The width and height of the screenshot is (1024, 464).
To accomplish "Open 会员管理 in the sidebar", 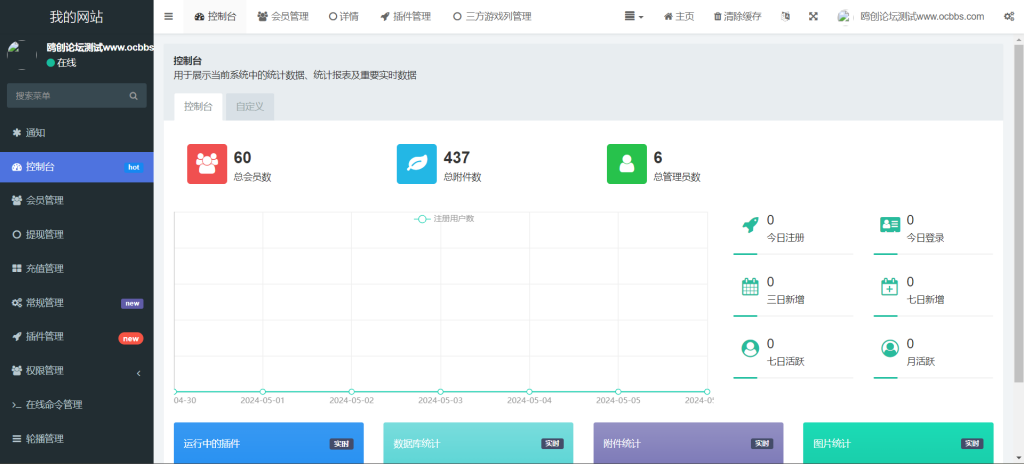I will tap(76, 201).
